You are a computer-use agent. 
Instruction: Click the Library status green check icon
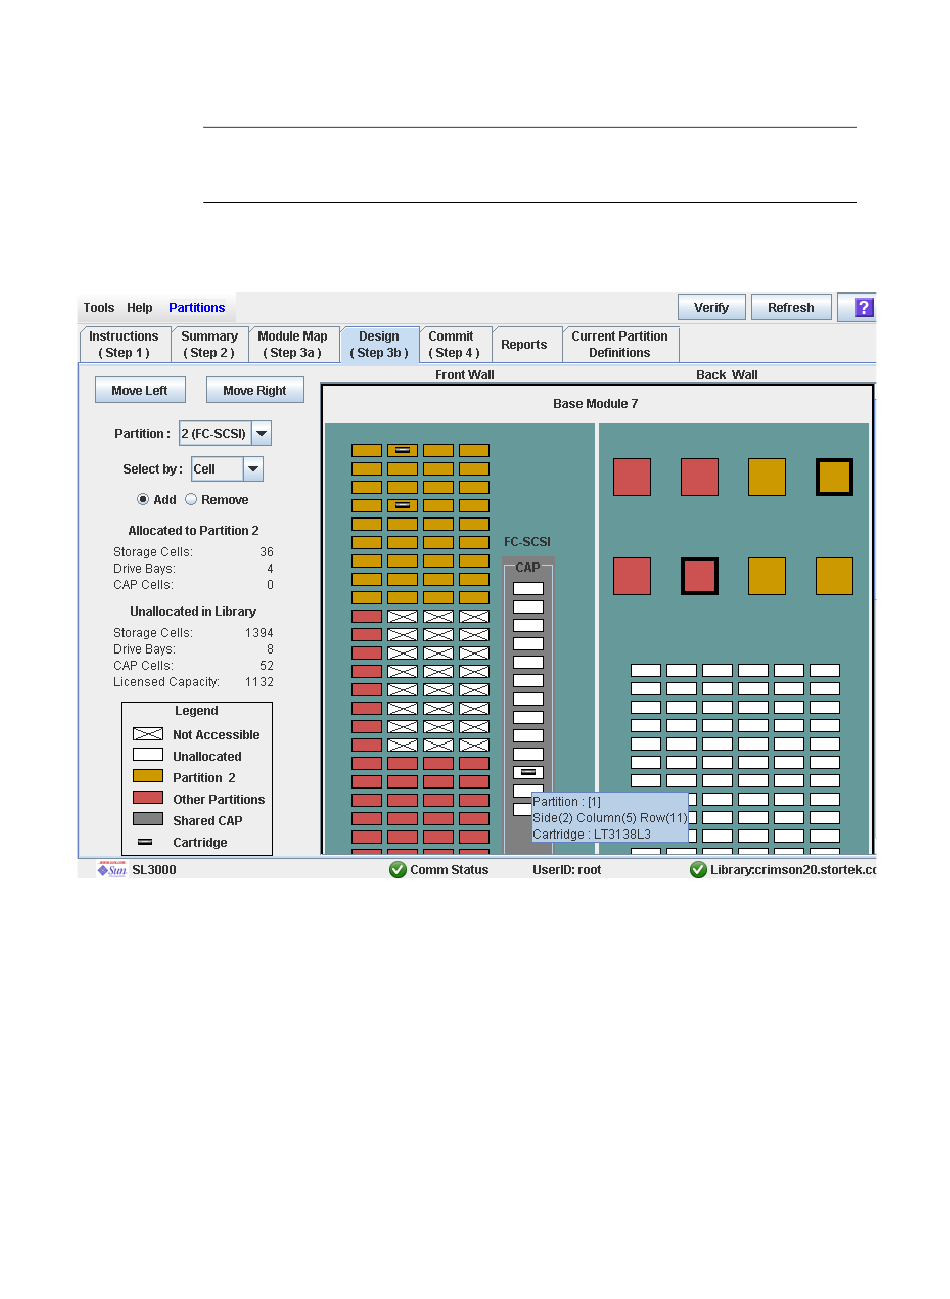698,869
